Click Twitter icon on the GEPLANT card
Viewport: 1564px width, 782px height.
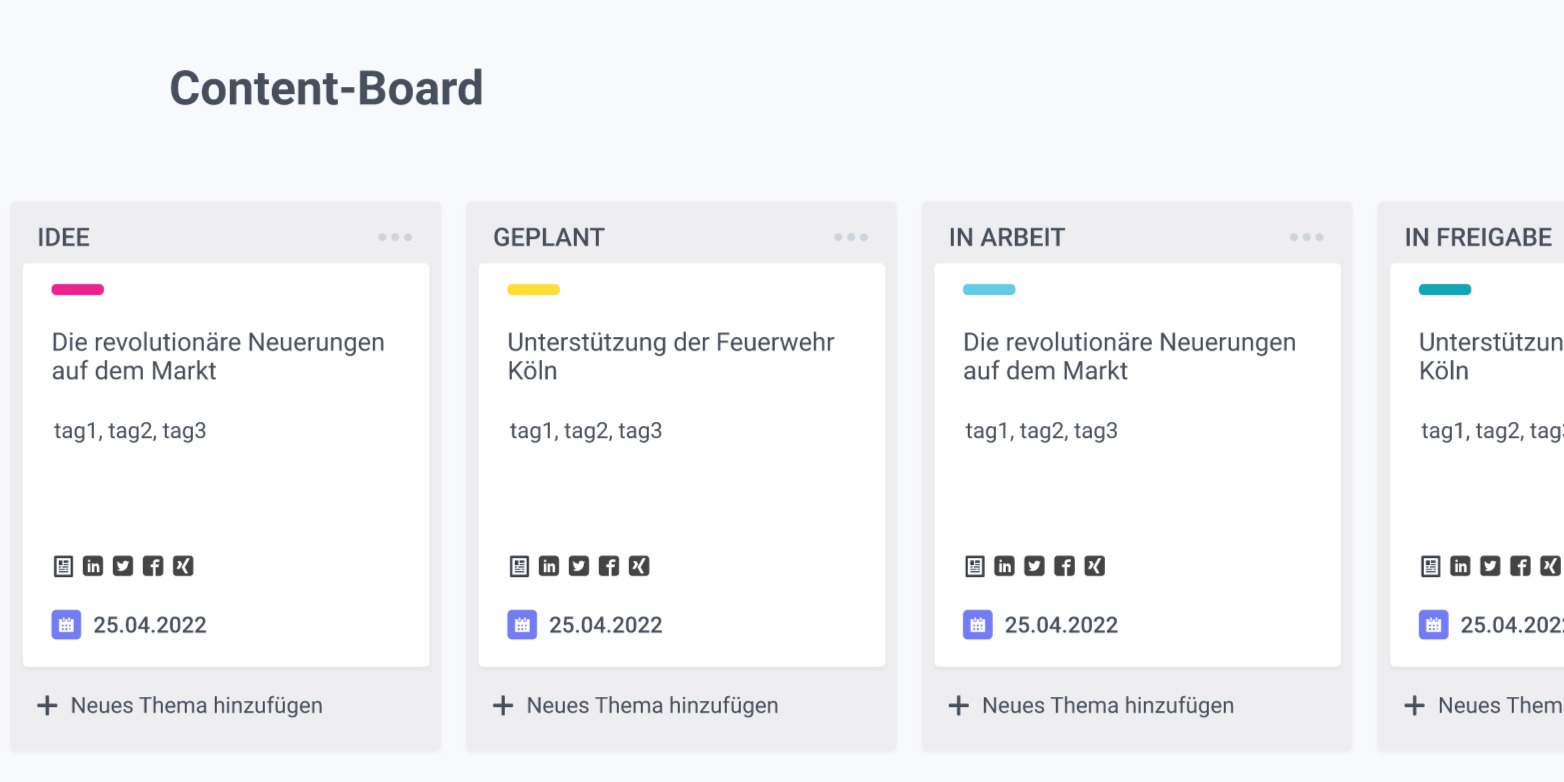[579, 566]
